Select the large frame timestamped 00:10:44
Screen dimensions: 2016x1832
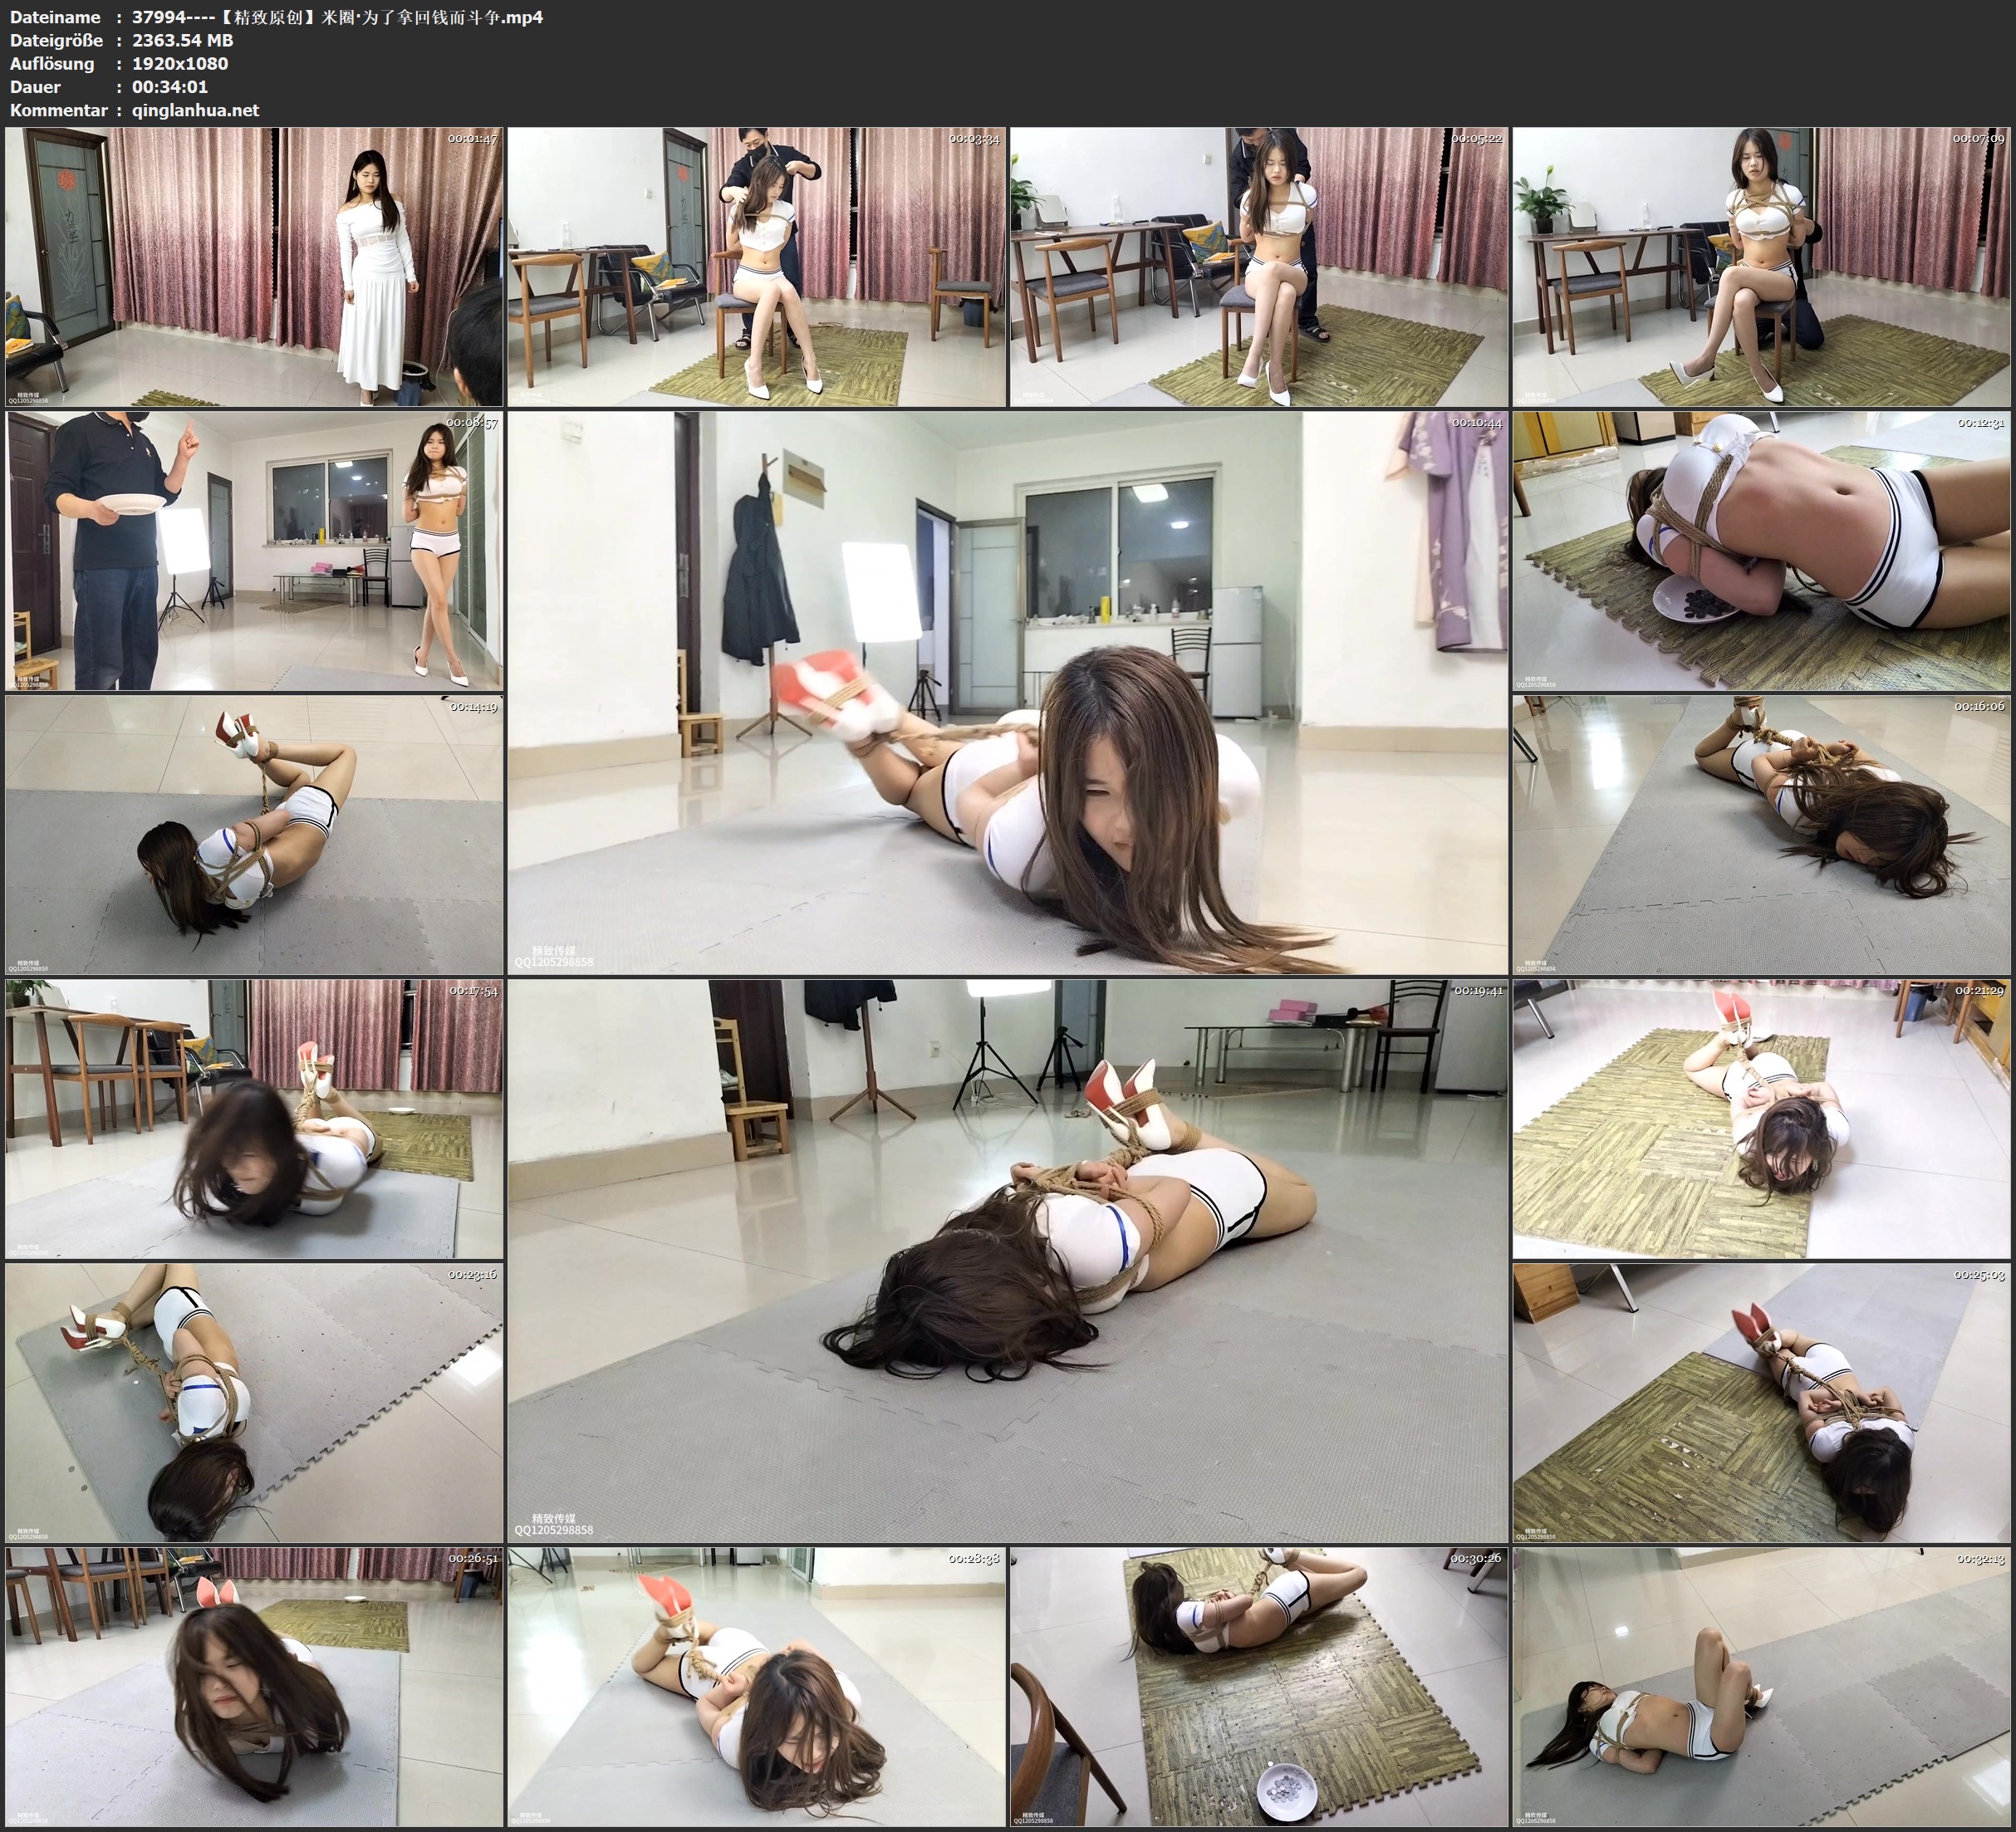pos(1007,692)
